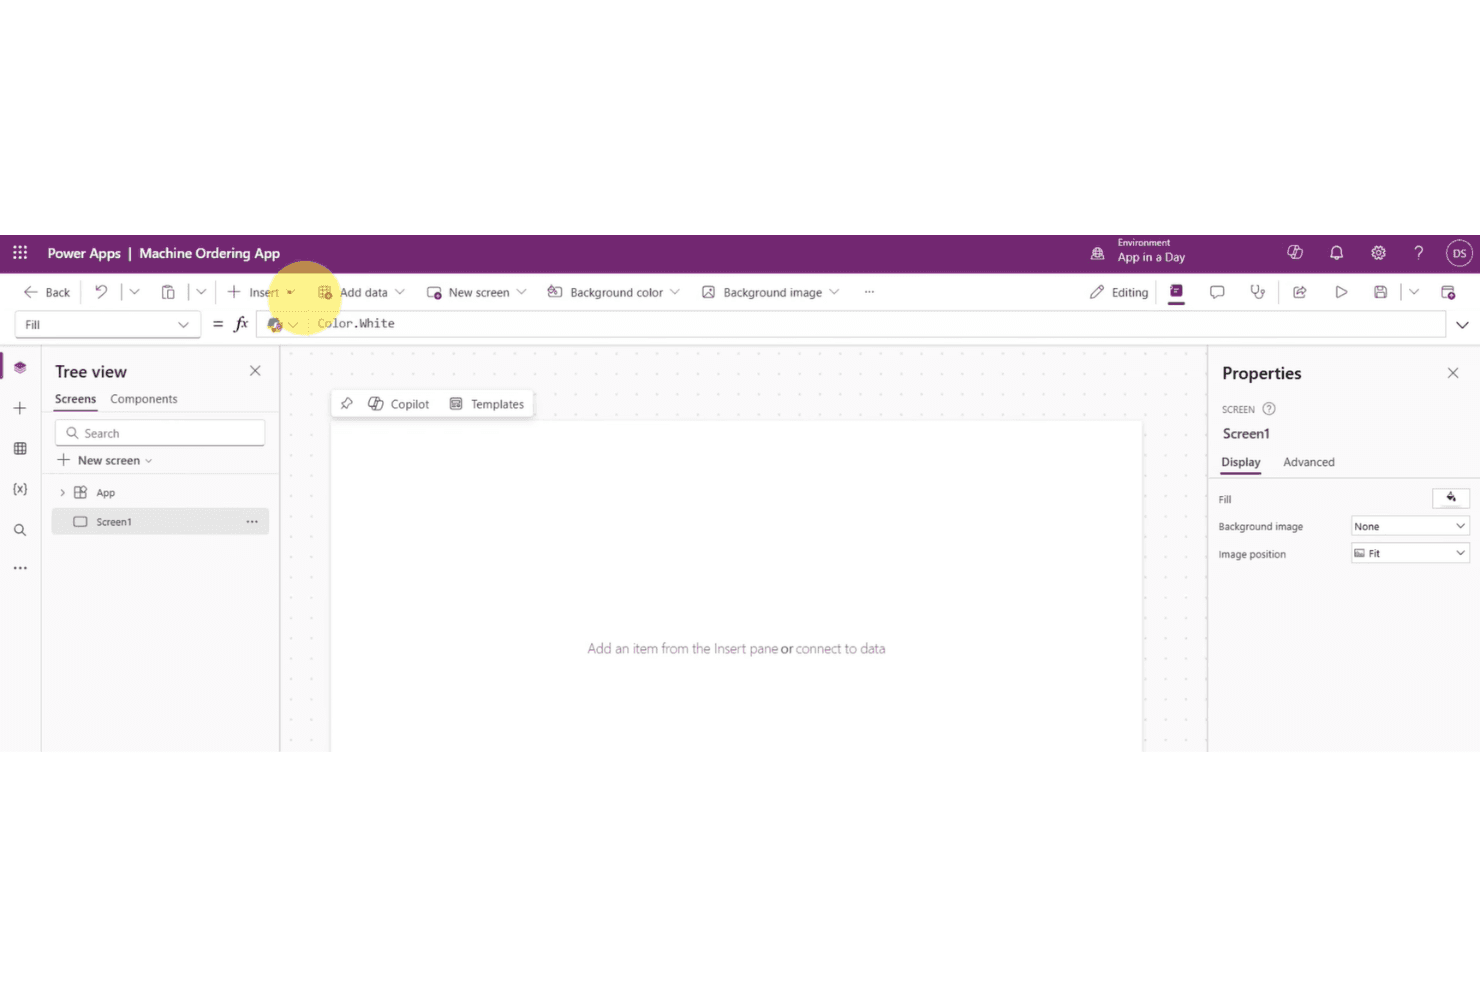Image resolution: width=1480 pixels, height=987 pixels.
Task: Open the Comments pane icon
Action: tap(1217, 292)
